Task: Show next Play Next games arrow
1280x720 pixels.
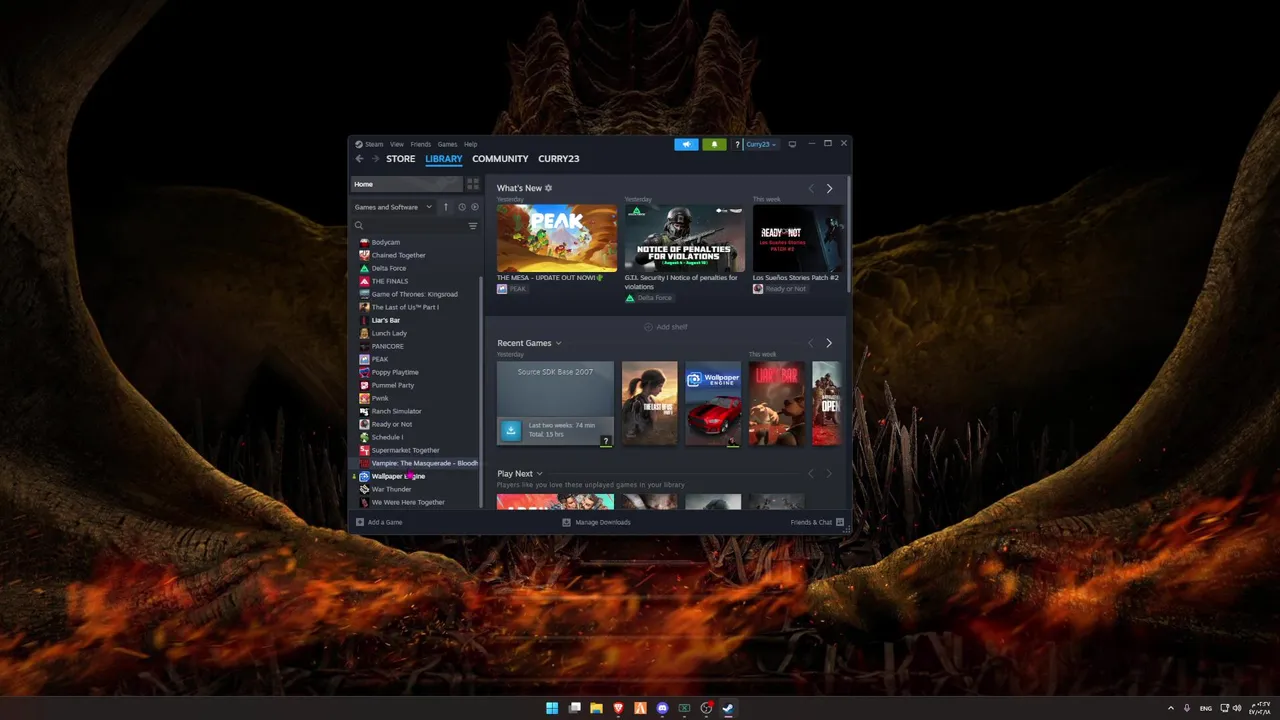Action: (x=829, y=474)
